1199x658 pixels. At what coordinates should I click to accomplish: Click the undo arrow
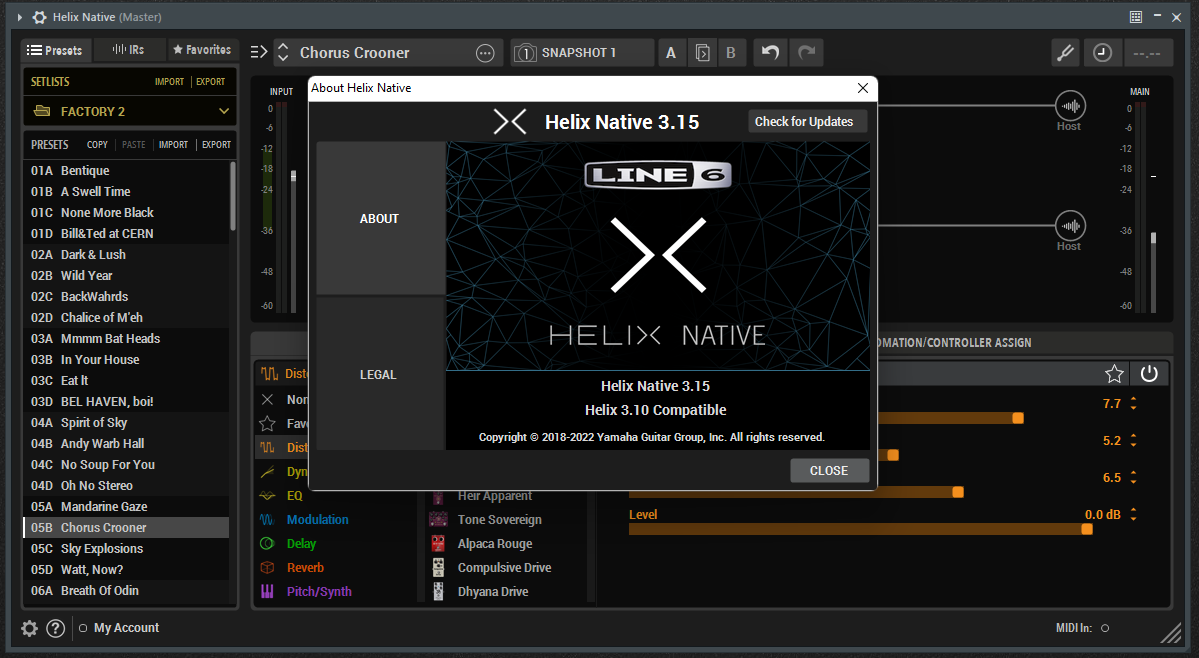click(x=770, y=52)
